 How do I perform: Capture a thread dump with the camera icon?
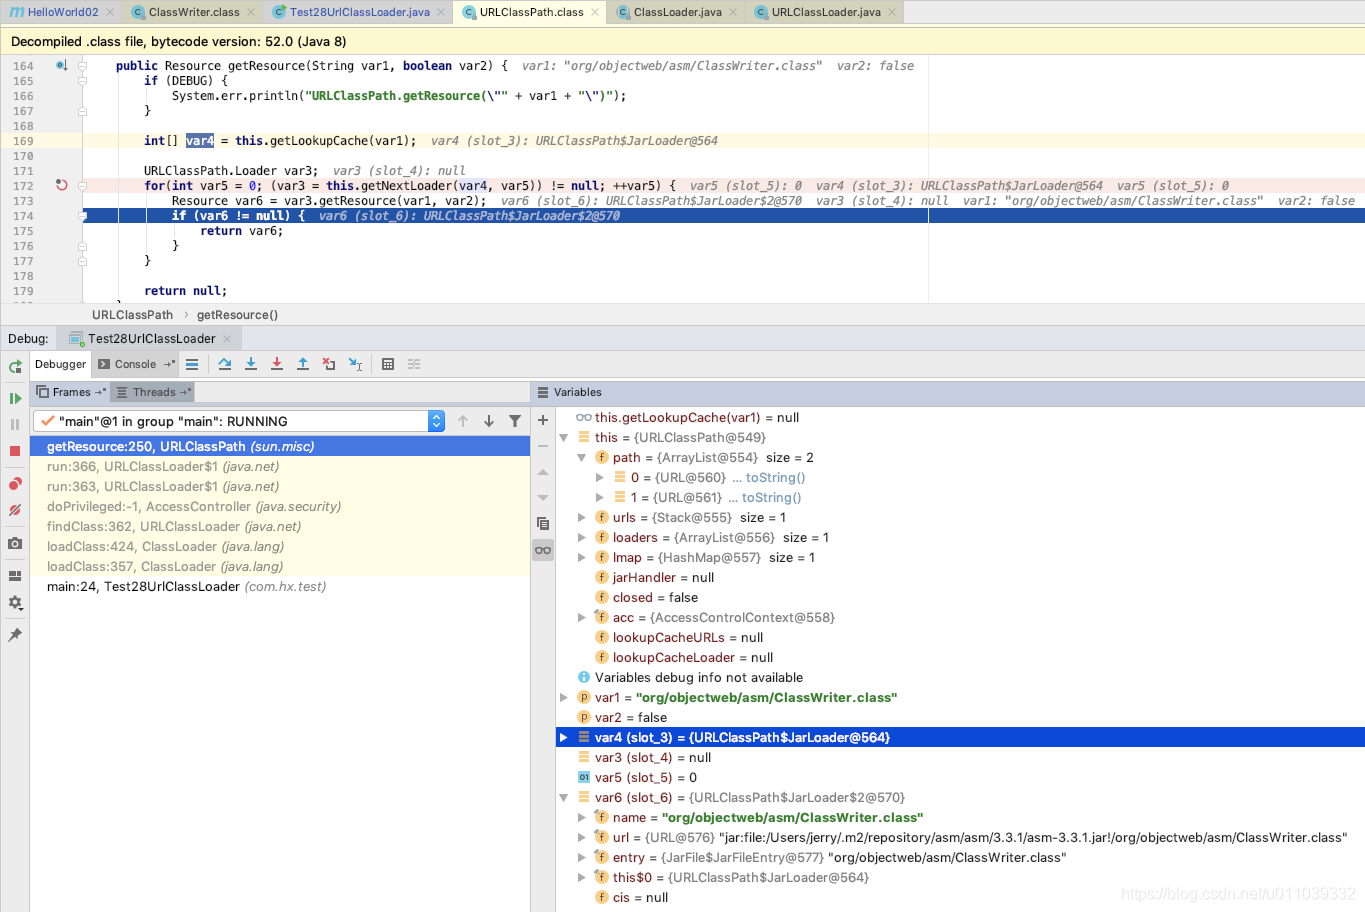[15, 544]
